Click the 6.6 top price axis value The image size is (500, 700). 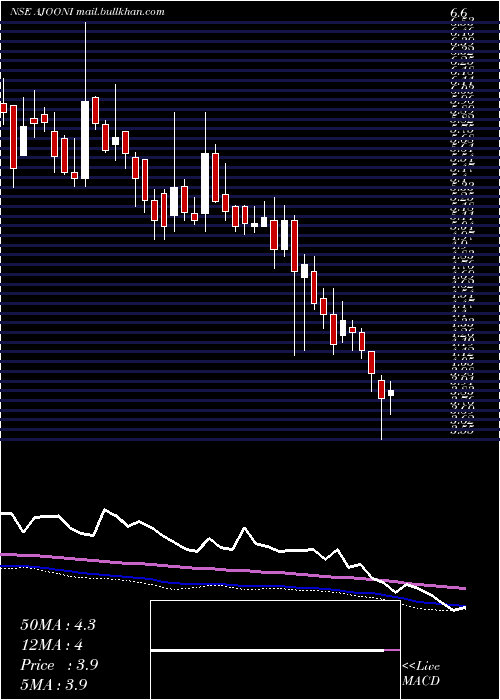(459, 13)
